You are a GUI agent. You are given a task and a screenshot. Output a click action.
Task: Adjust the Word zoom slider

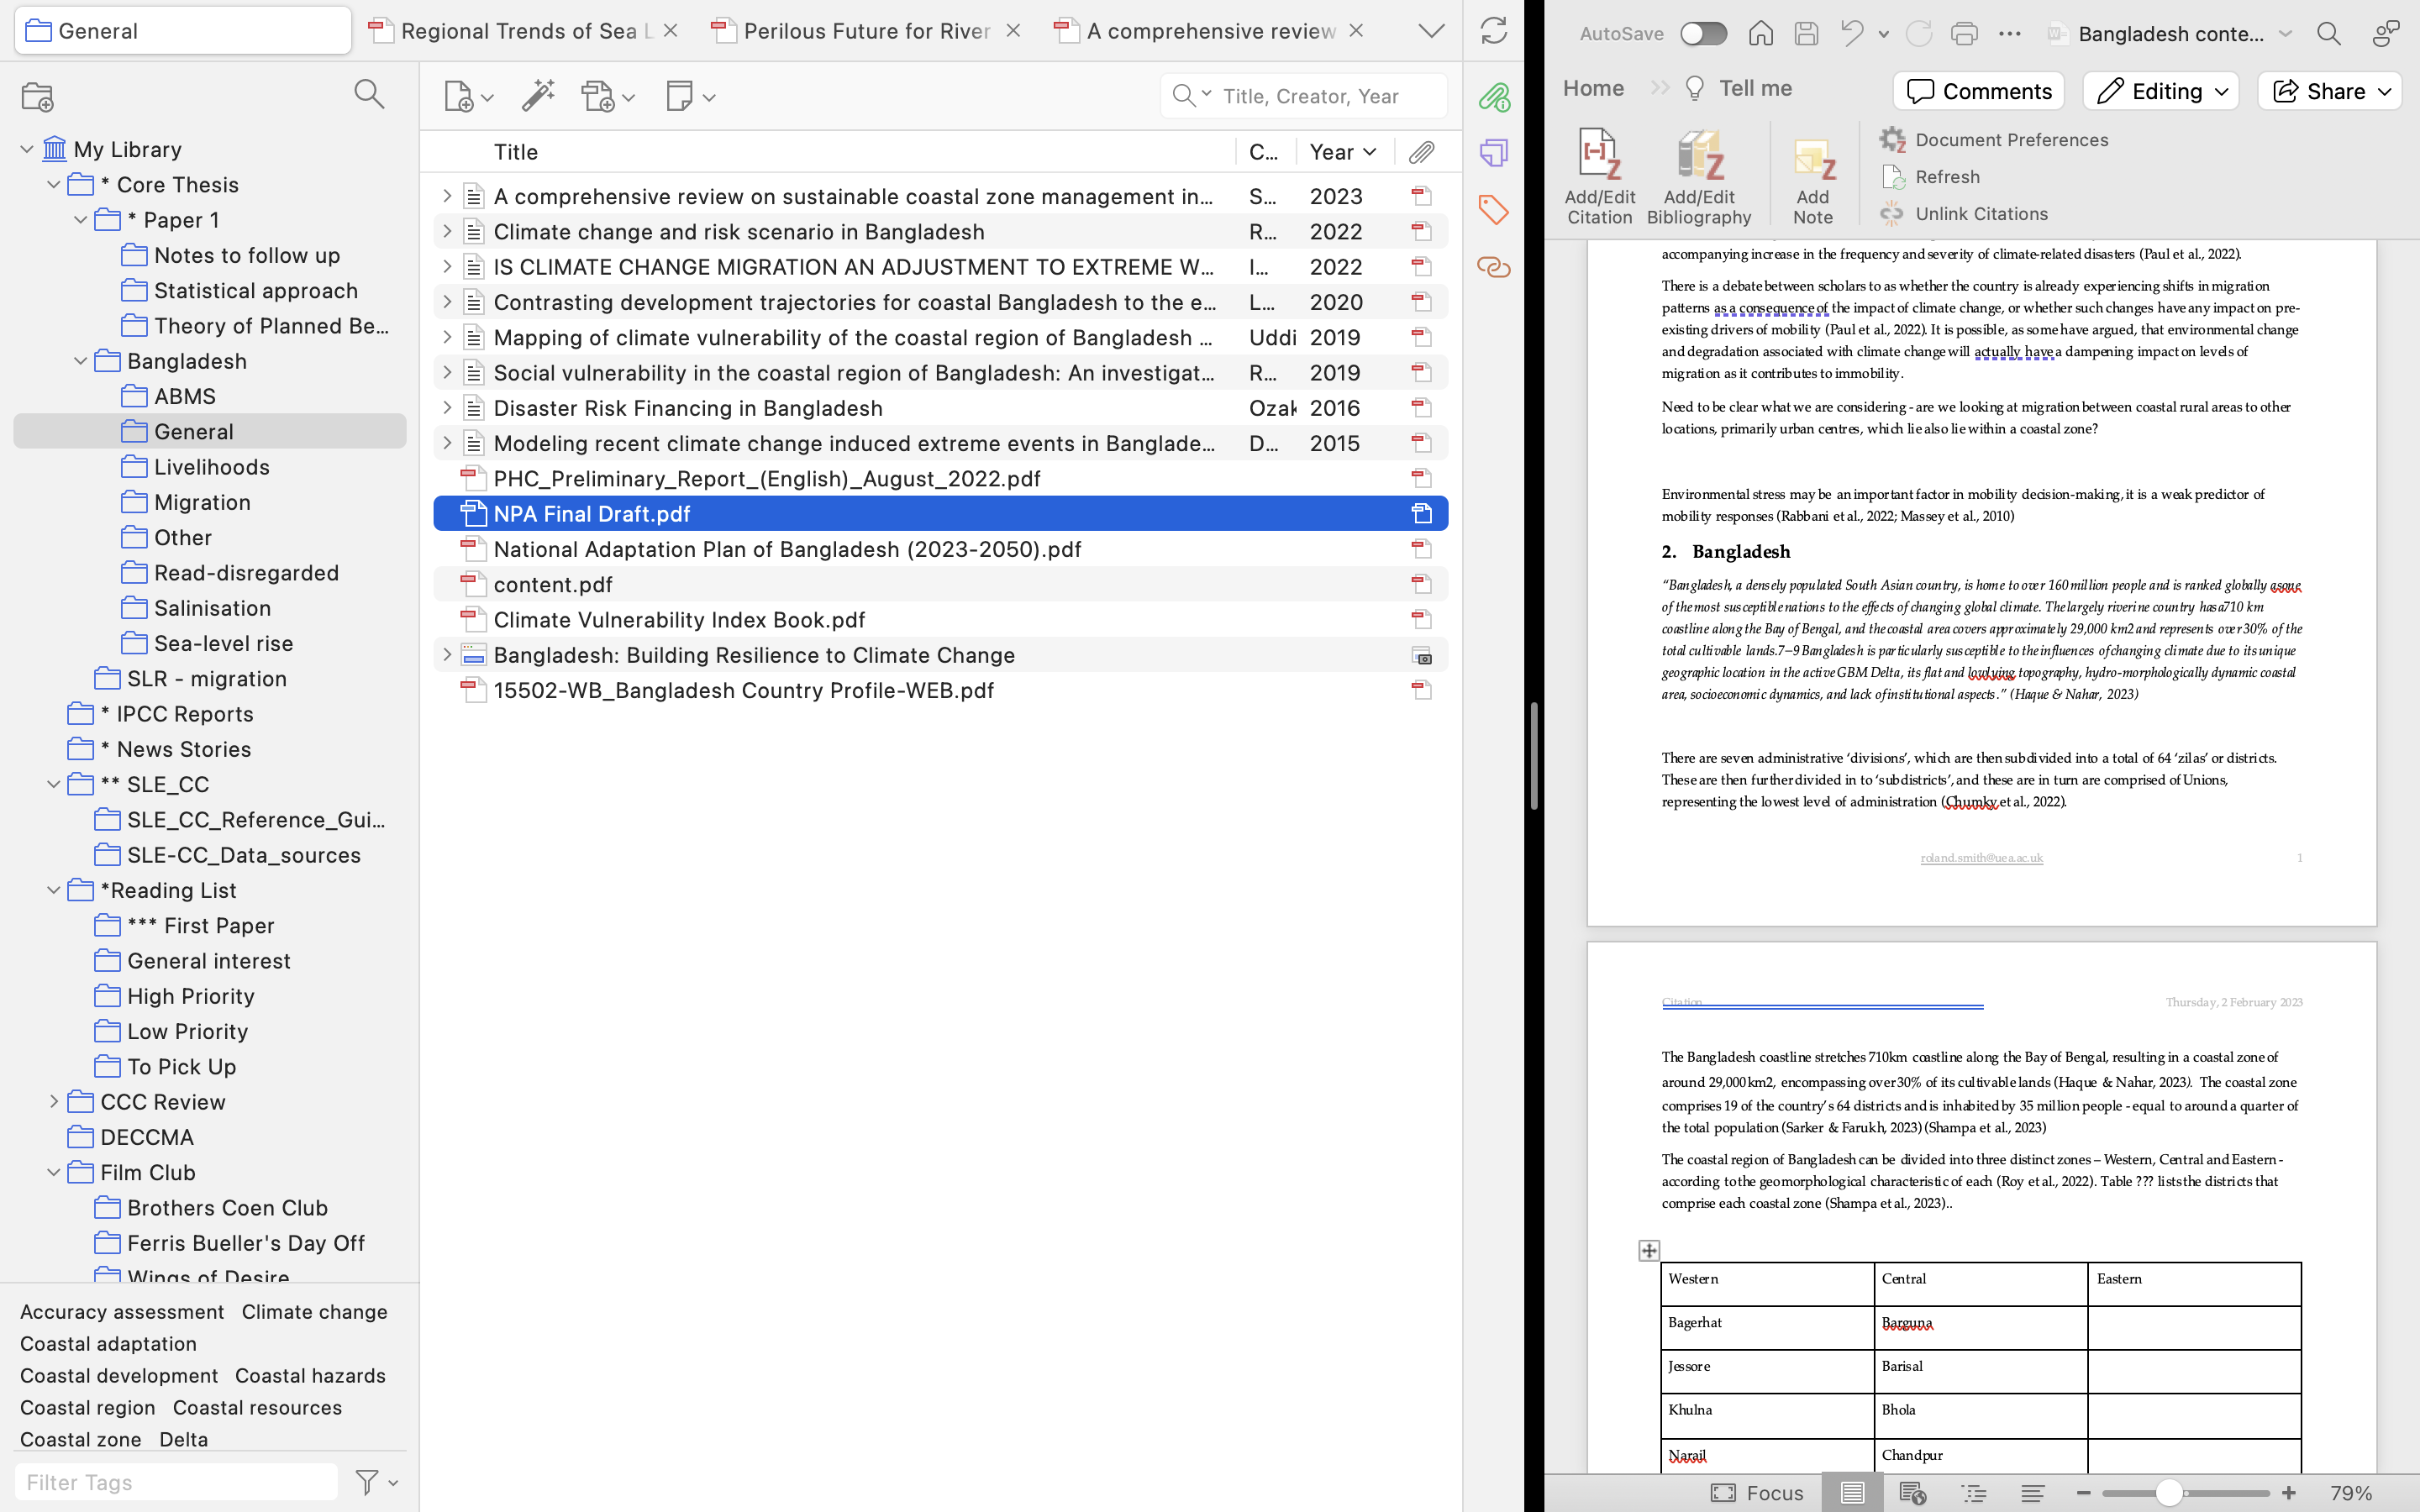point(2168,1493)
